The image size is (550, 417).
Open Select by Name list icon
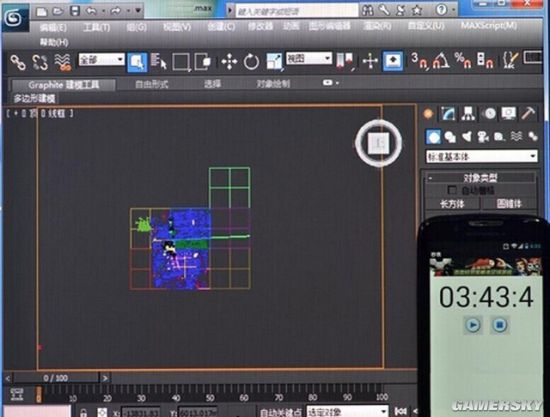[x=159, y=61]
